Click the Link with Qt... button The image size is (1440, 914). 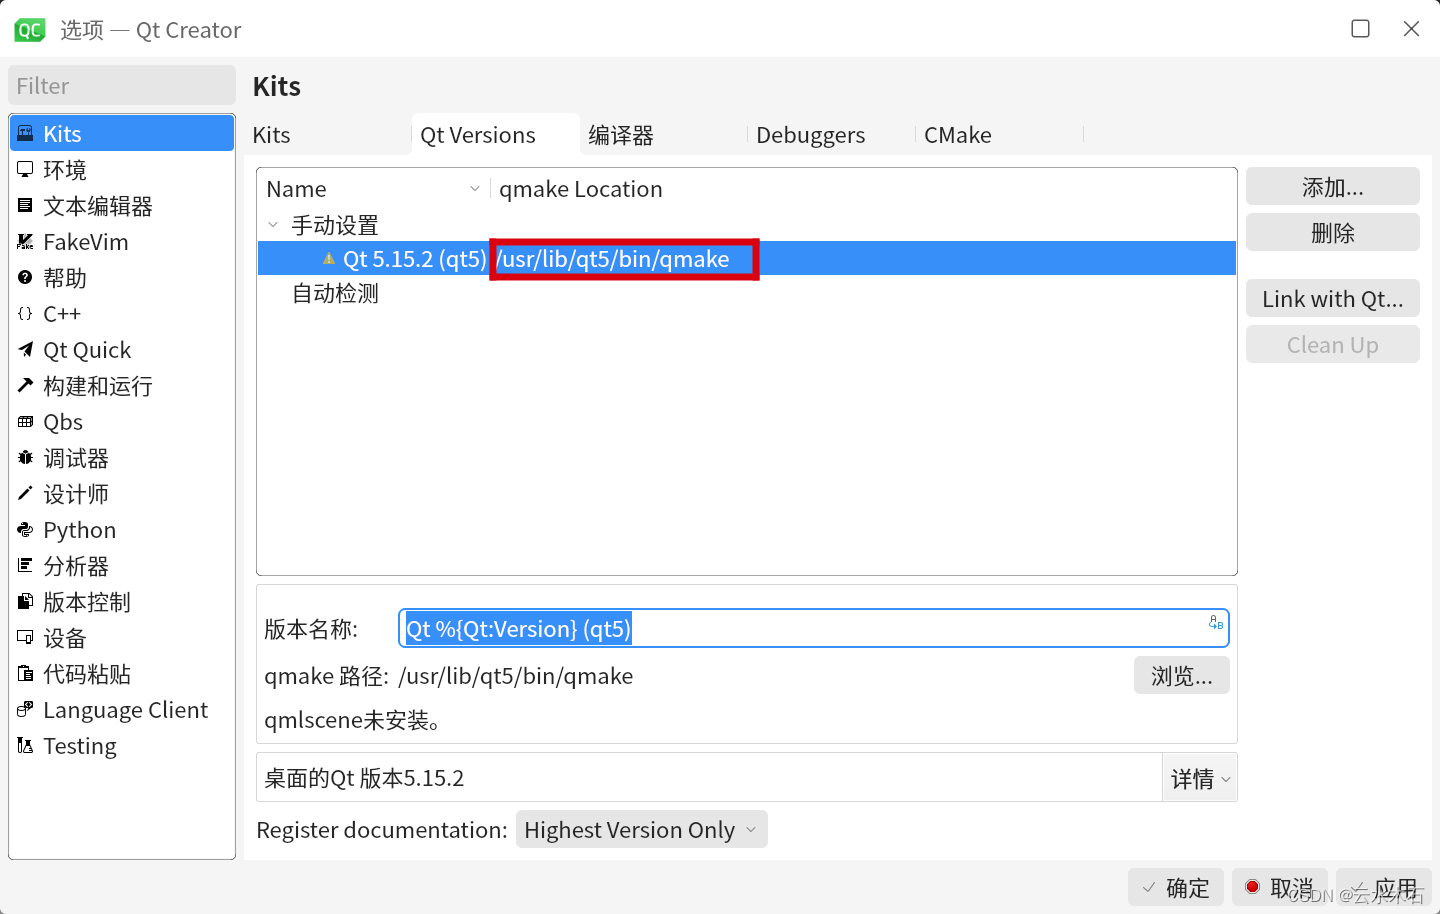1333,299
